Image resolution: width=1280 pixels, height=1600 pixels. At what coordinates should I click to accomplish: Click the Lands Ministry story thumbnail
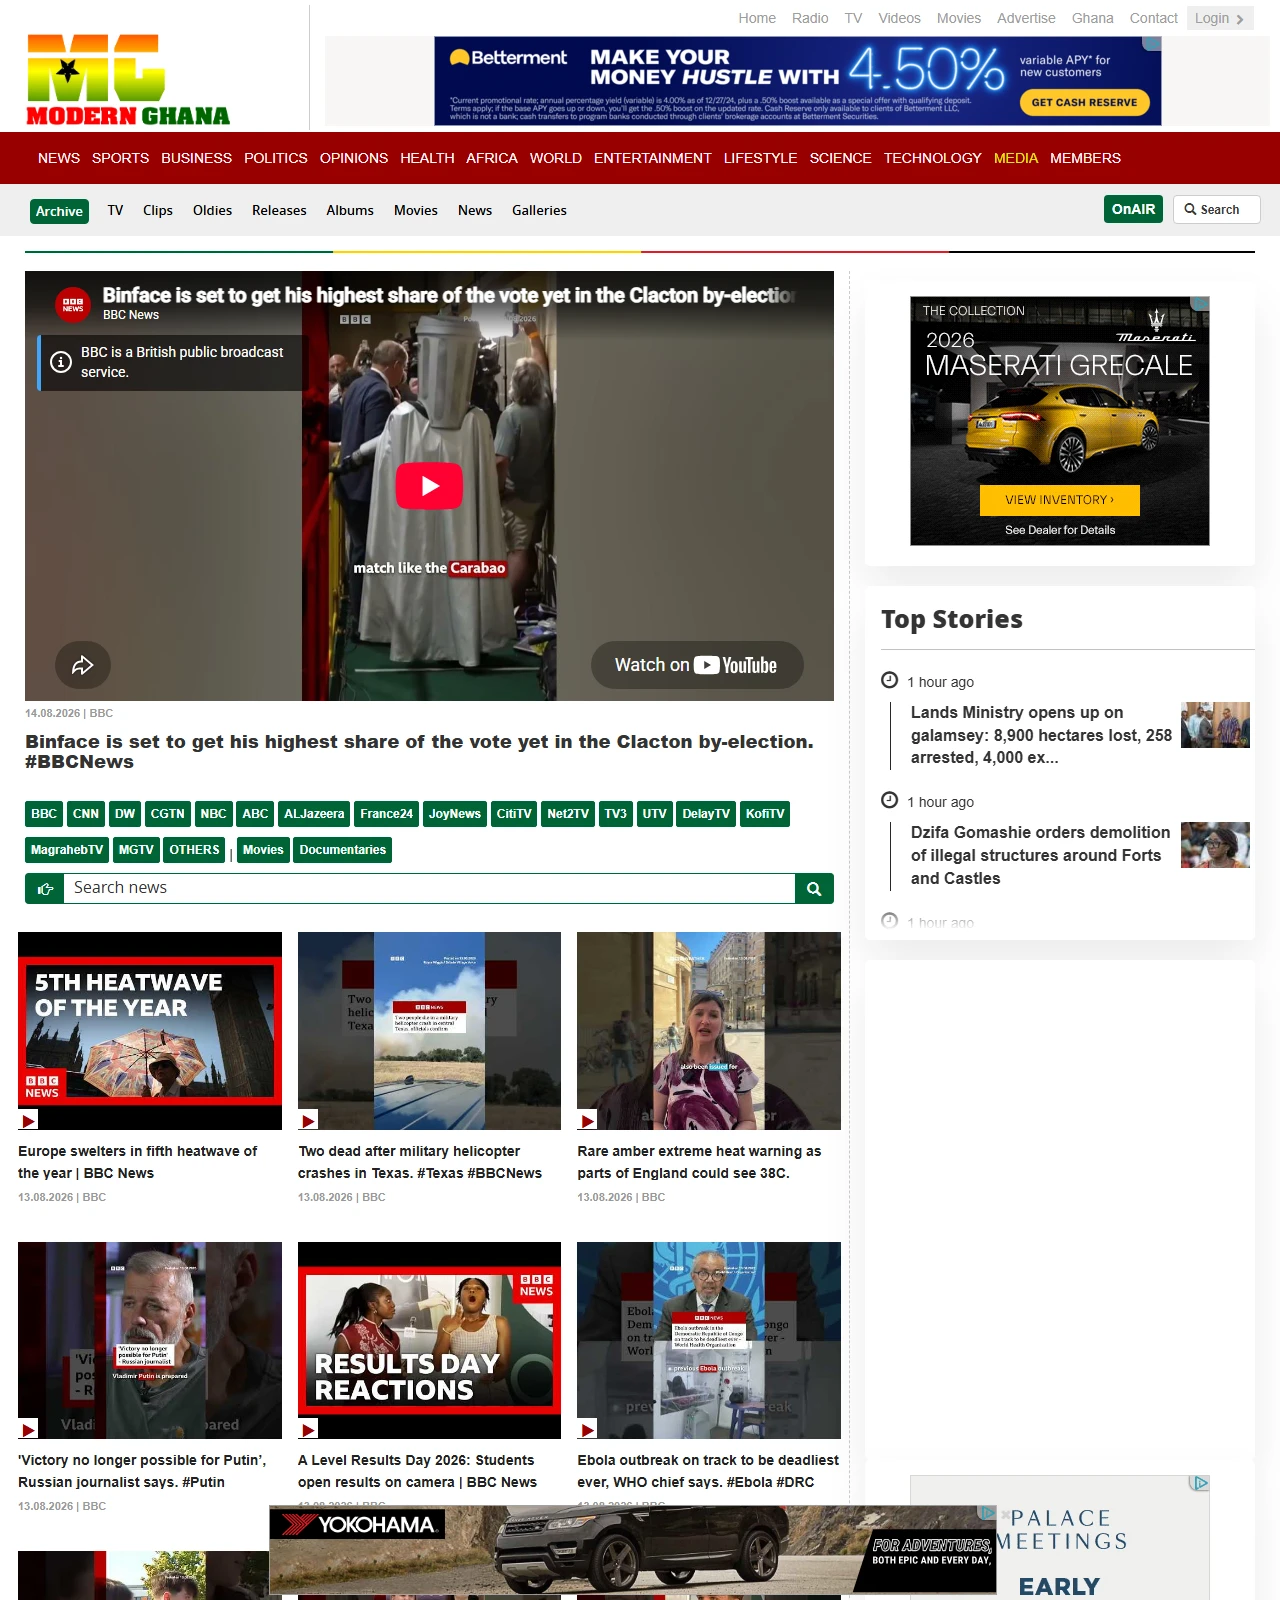pyautogui.click(x=1215, y=725)
